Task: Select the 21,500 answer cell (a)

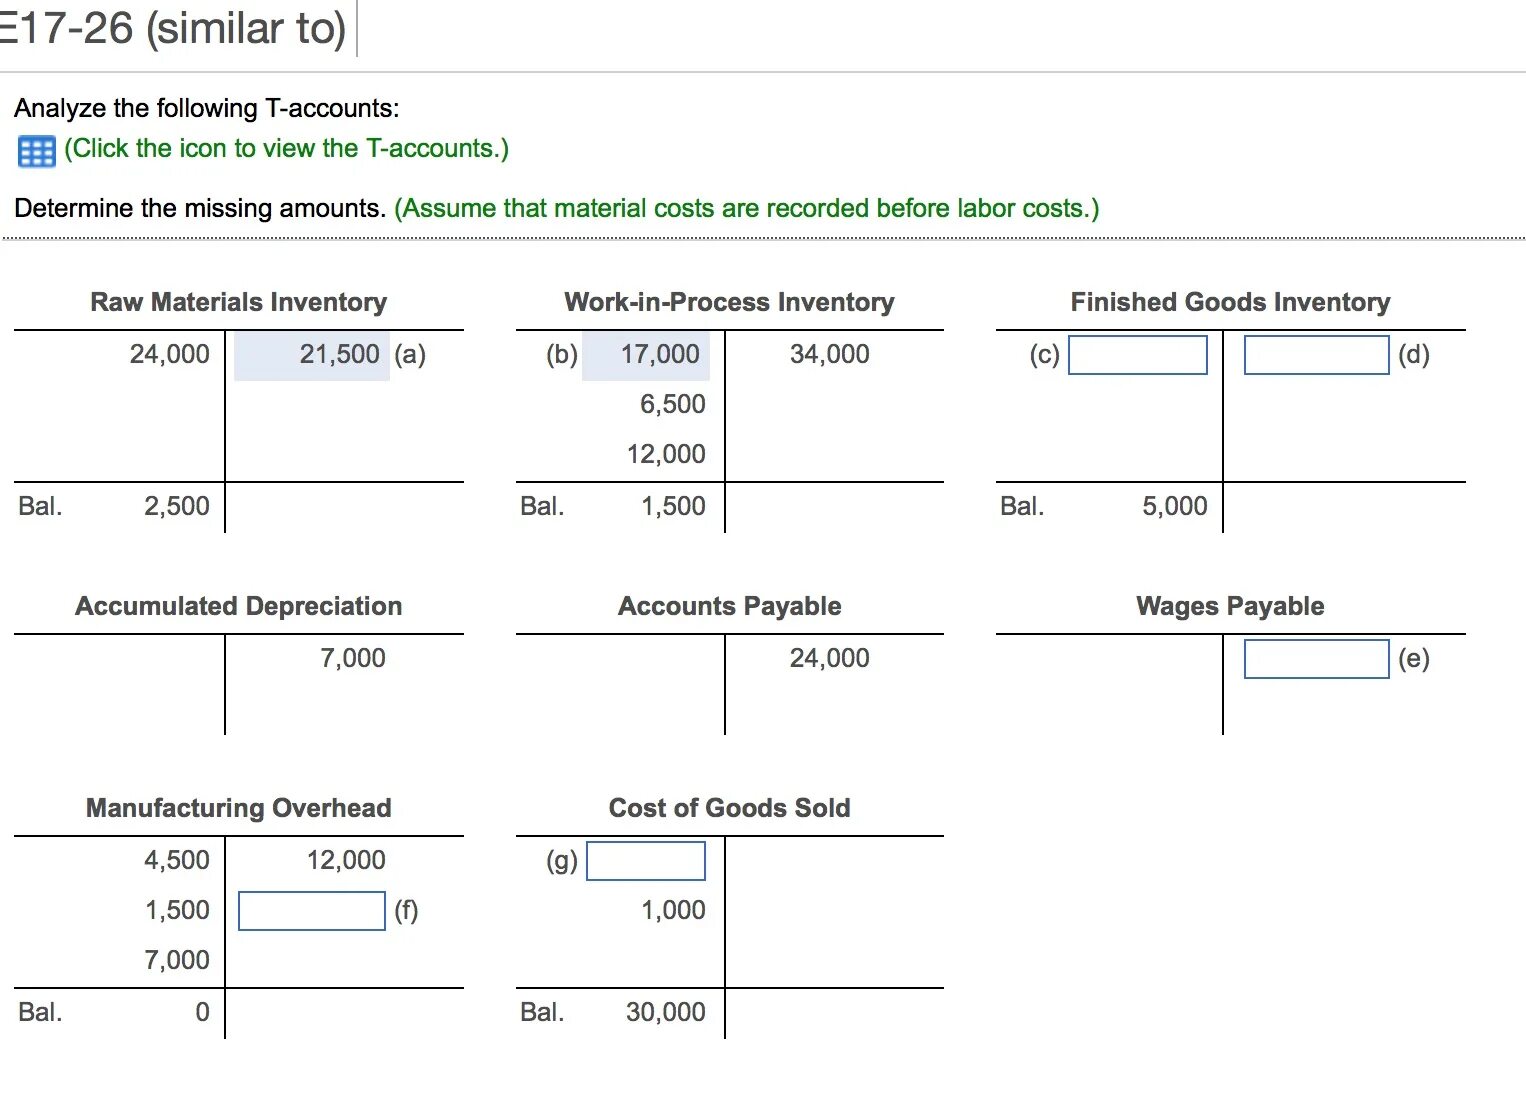Action: pyautogui.click(x=312, y=355)
